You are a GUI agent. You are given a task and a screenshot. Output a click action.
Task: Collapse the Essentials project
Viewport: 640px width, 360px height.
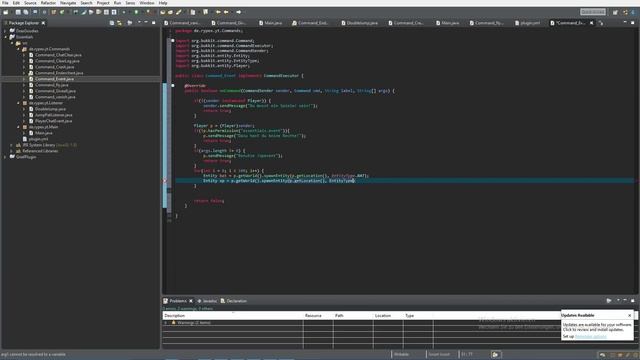5,37
